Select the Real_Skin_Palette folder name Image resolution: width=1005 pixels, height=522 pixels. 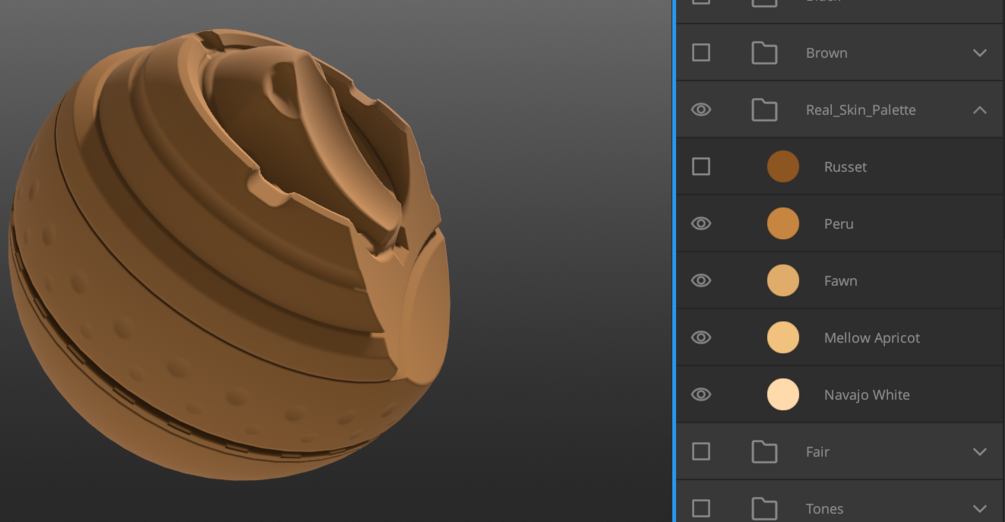coord(861,110)
